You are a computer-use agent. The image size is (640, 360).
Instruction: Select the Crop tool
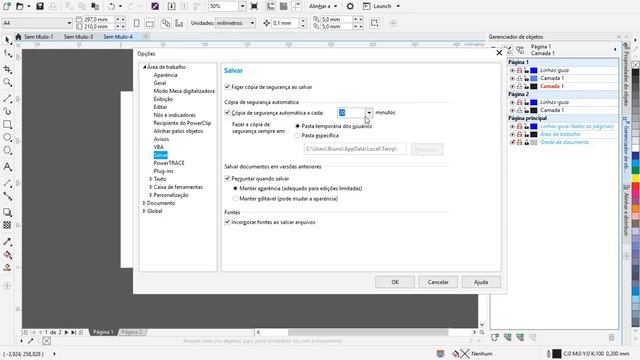click(x=7, y=69)
